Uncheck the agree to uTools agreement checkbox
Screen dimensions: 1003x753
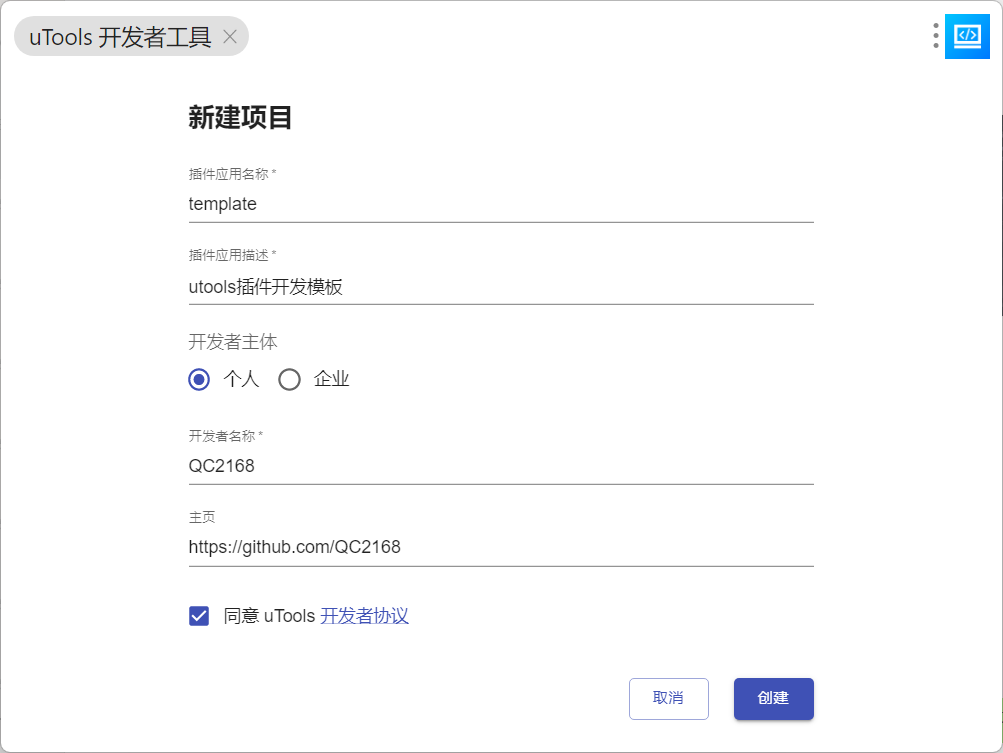[199, 616]
